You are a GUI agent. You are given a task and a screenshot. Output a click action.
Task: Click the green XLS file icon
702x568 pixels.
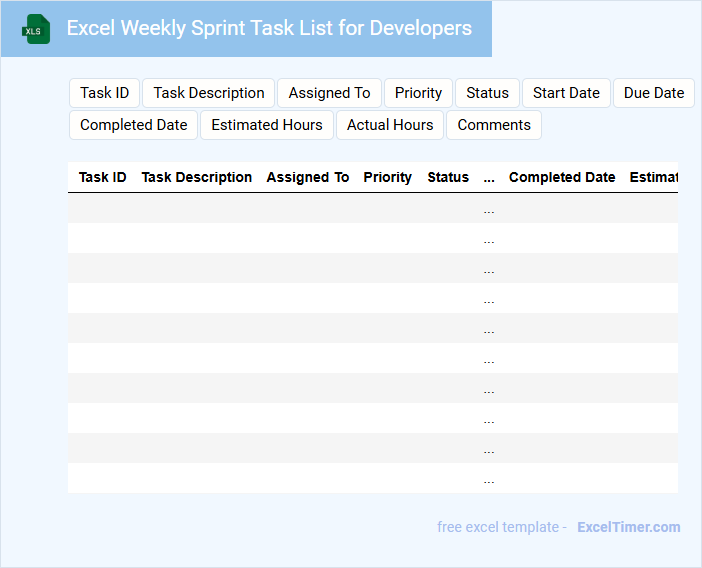click(37, 29)
